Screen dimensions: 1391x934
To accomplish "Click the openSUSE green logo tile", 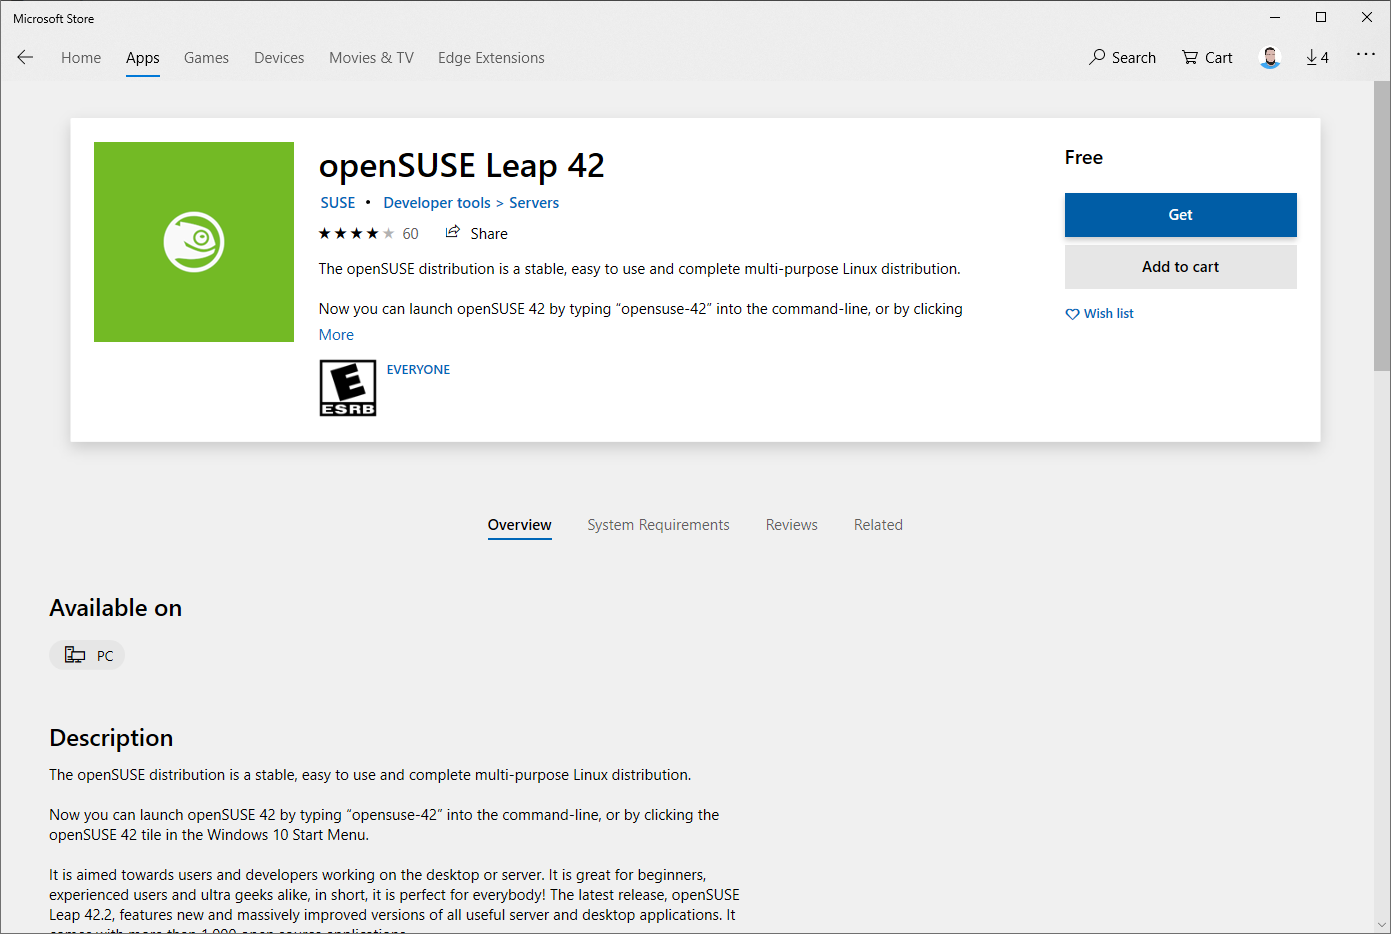I will point(194,242).
